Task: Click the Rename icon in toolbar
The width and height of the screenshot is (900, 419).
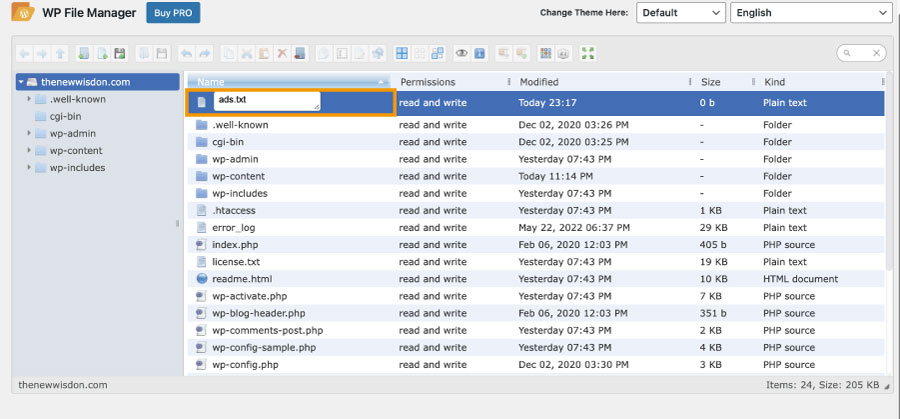Action: (x=341, y=53)
